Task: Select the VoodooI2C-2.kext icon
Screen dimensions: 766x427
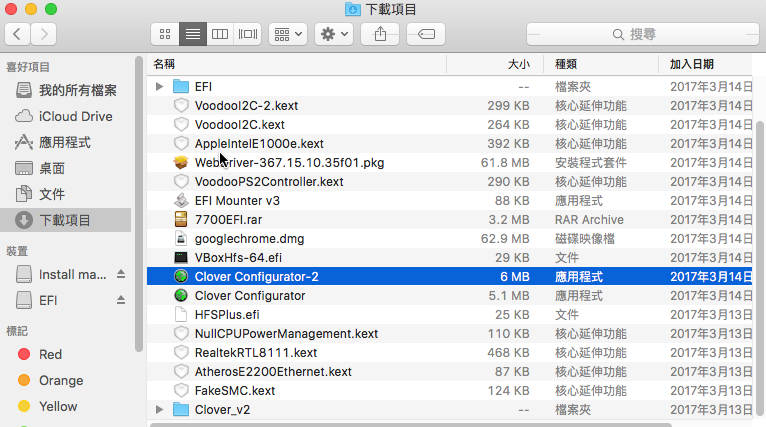Action: click(181, 106)
